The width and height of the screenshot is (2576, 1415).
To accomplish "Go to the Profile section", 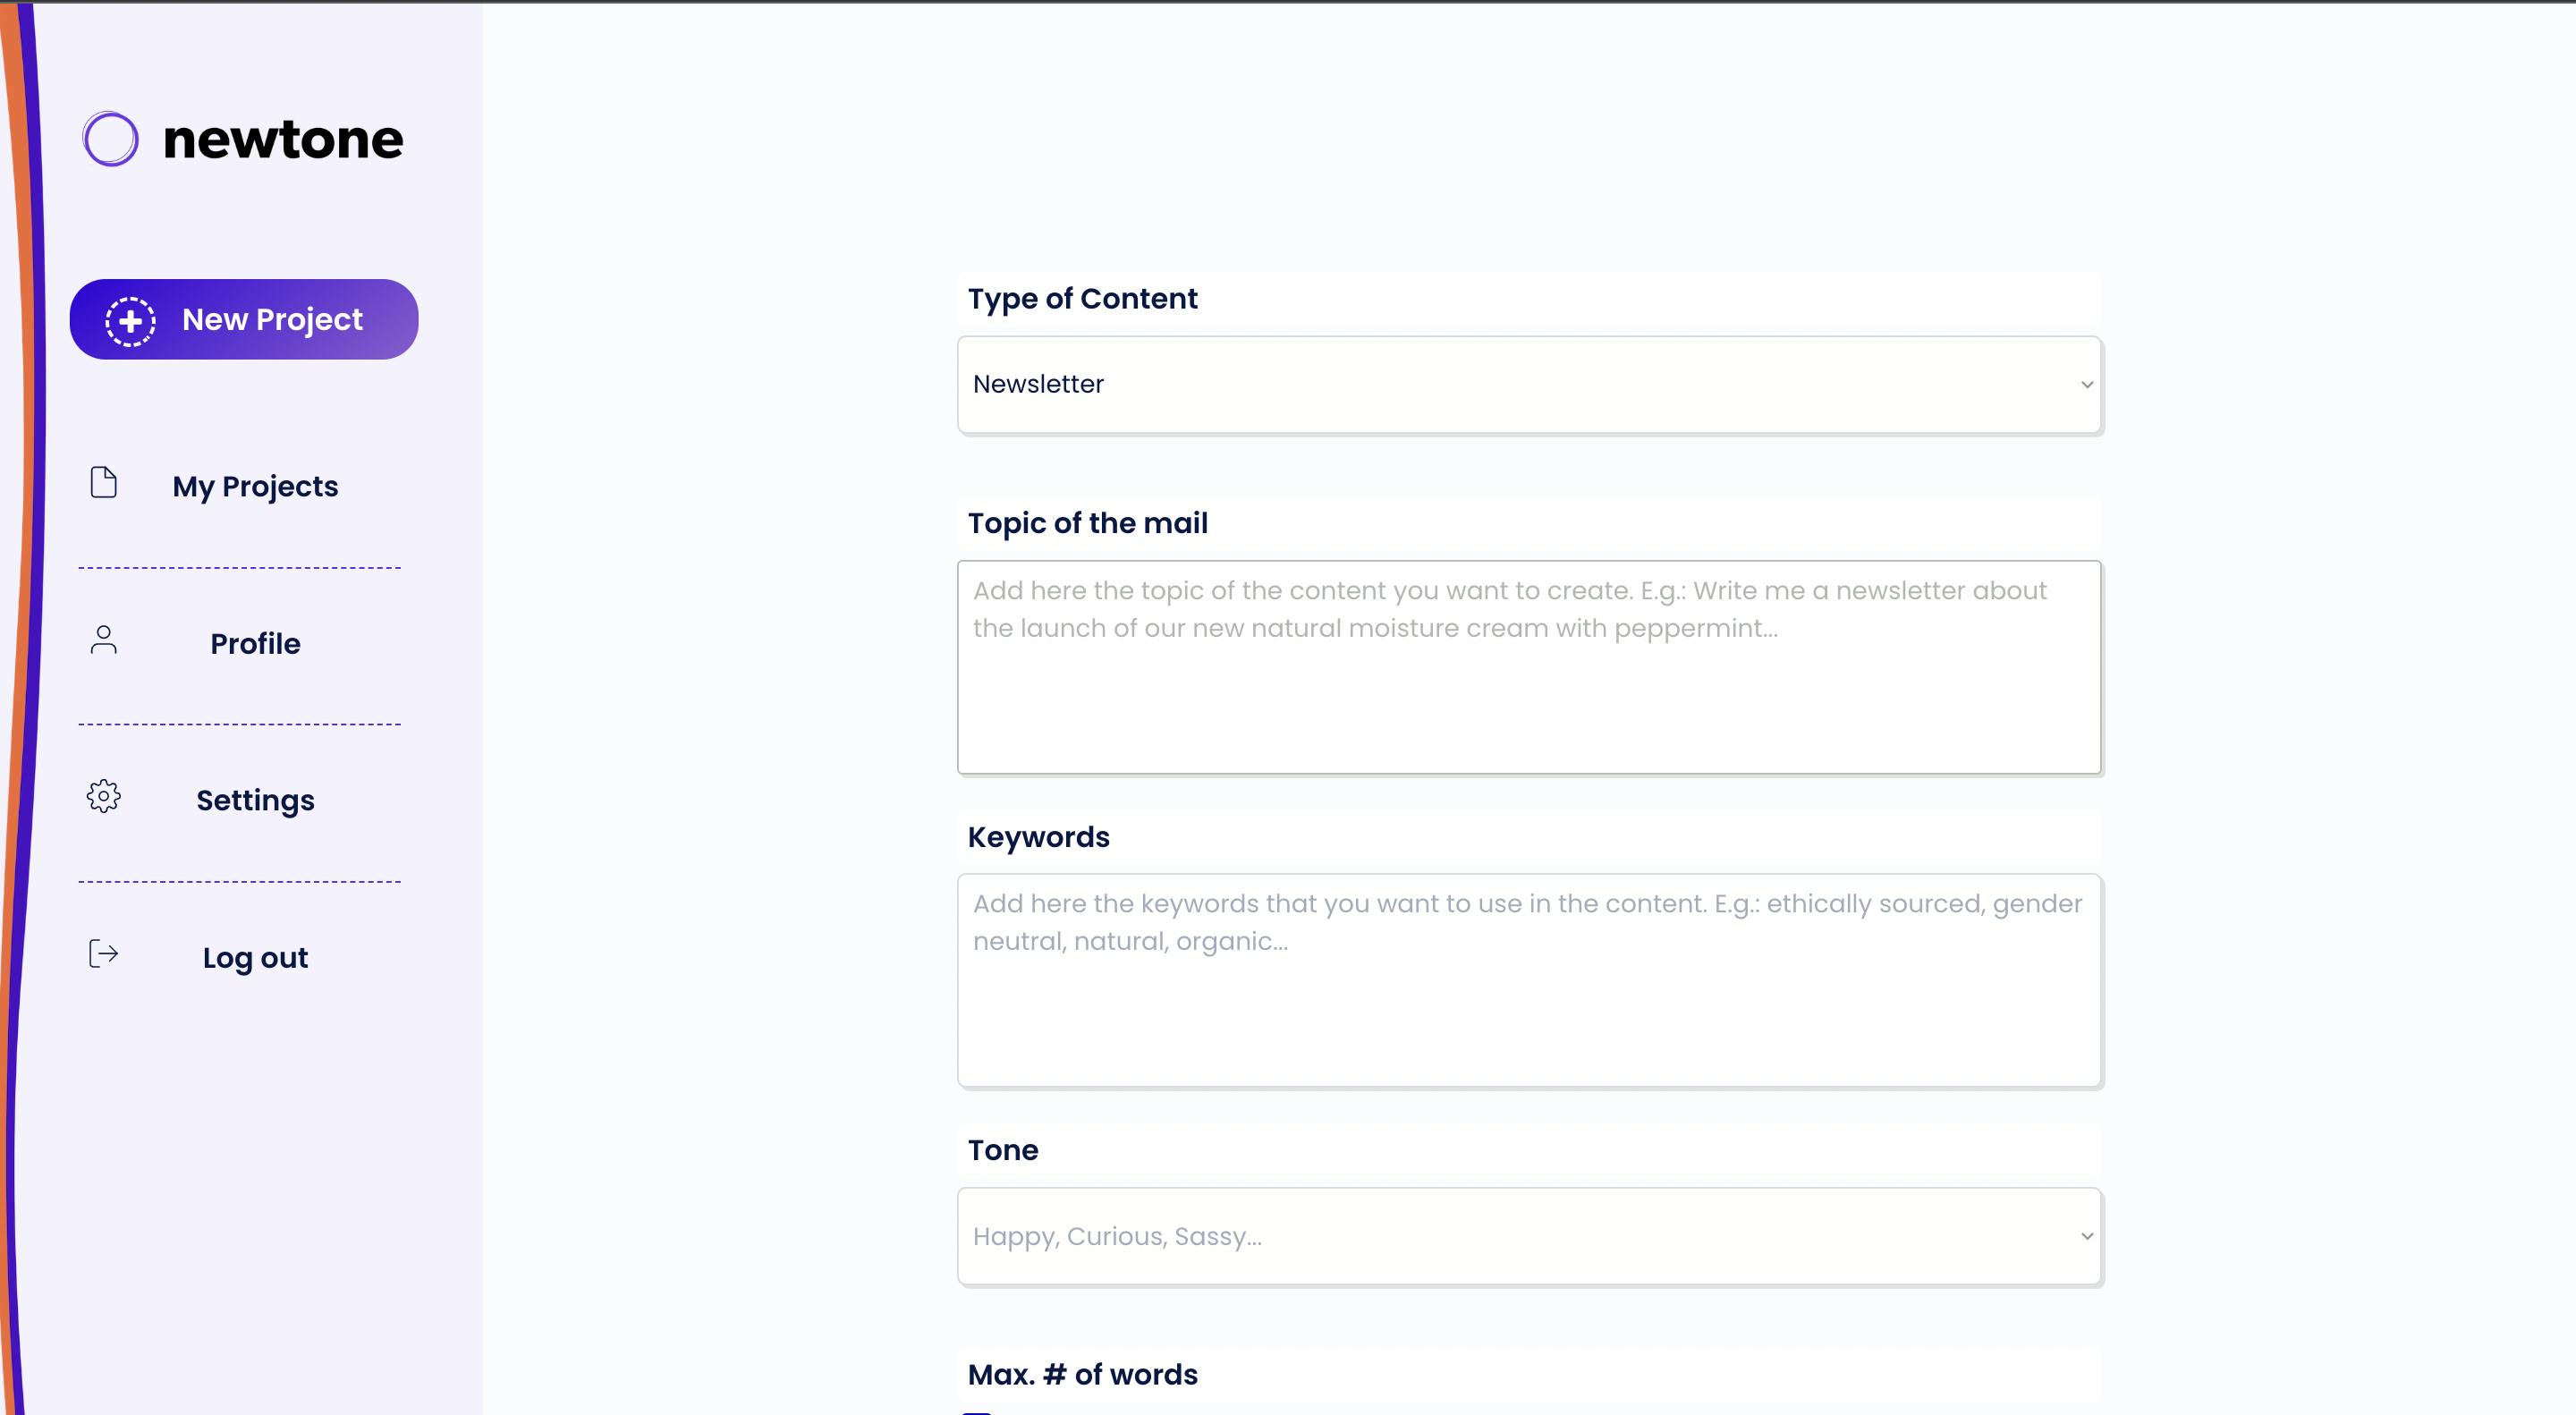I will point(255,643).
